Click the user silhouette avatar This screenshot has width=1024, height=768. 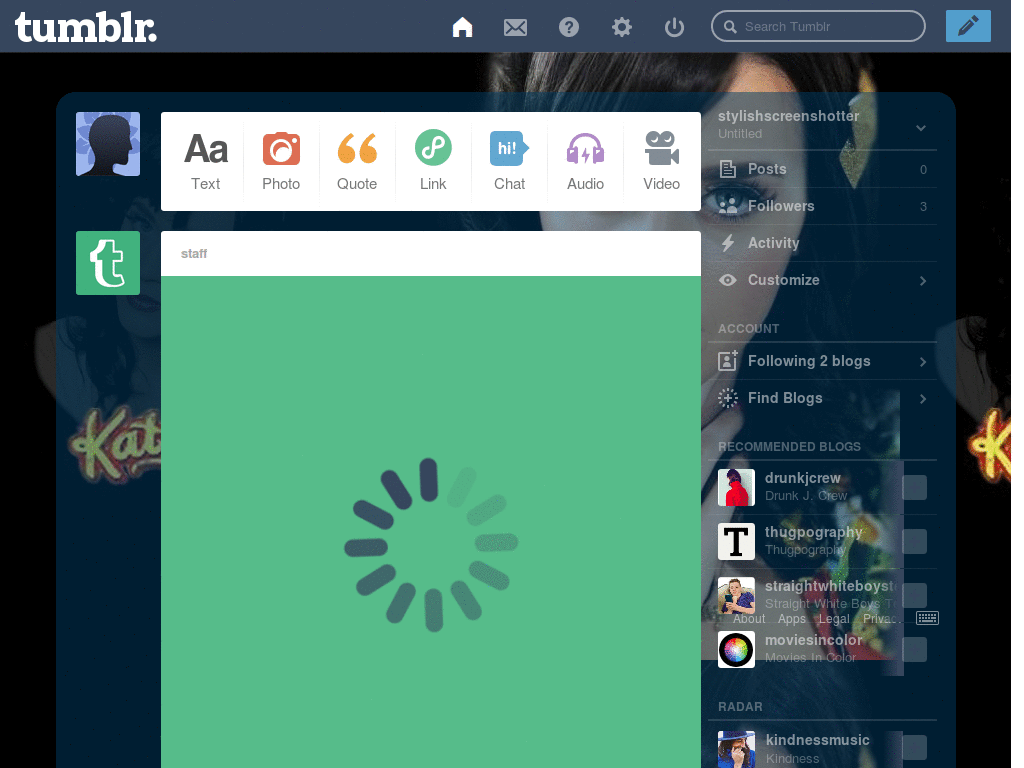coord(108,144)
